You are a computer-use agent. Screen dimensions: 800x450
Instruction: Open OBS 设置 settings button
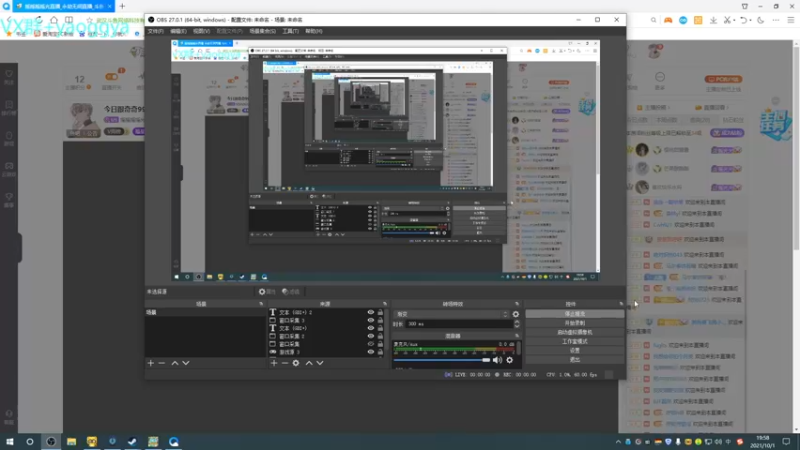[574, 351]
